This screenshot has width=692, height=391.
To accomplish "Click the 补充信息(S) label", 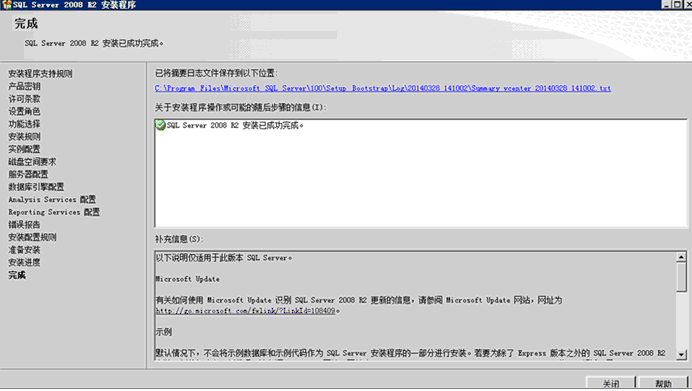I will 179,239.
